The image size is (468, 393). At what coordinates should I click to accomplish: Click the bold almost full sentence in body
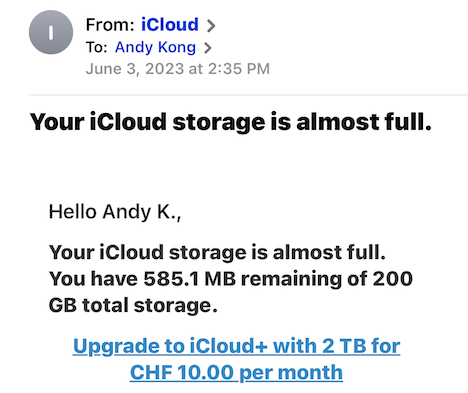coord(217,252)
